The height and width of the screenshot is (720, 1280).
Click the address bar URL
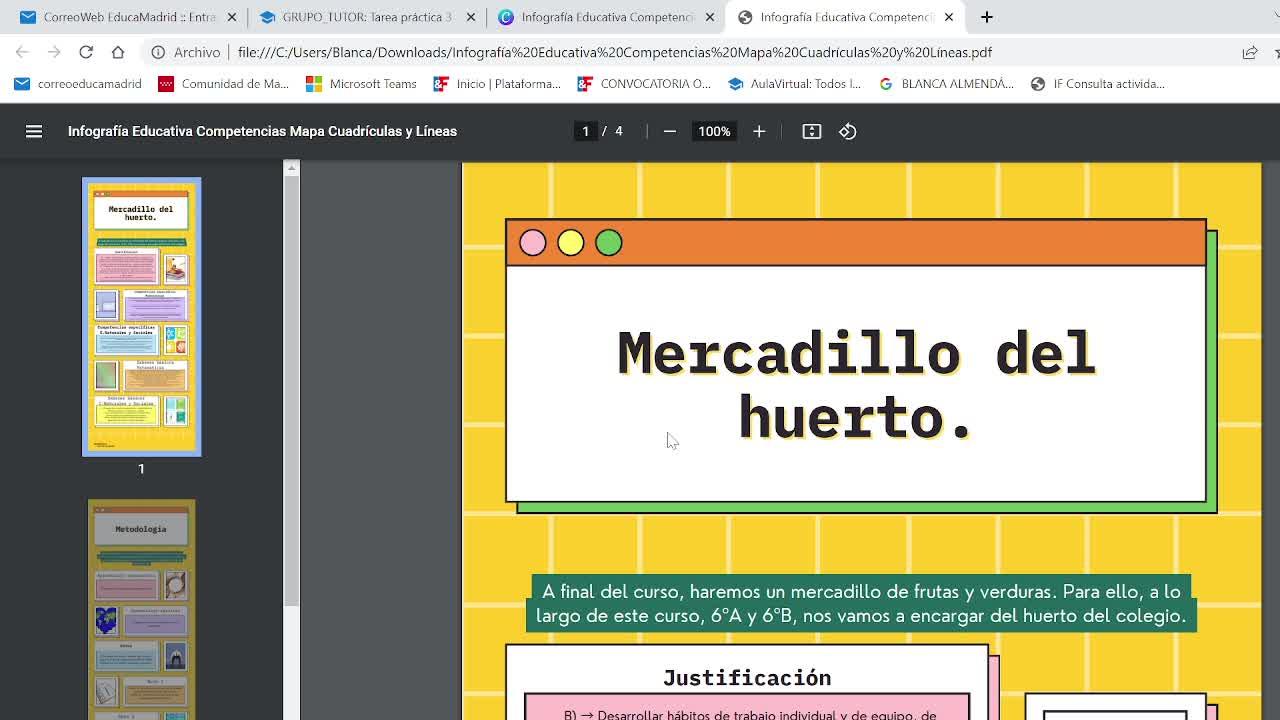614,52
